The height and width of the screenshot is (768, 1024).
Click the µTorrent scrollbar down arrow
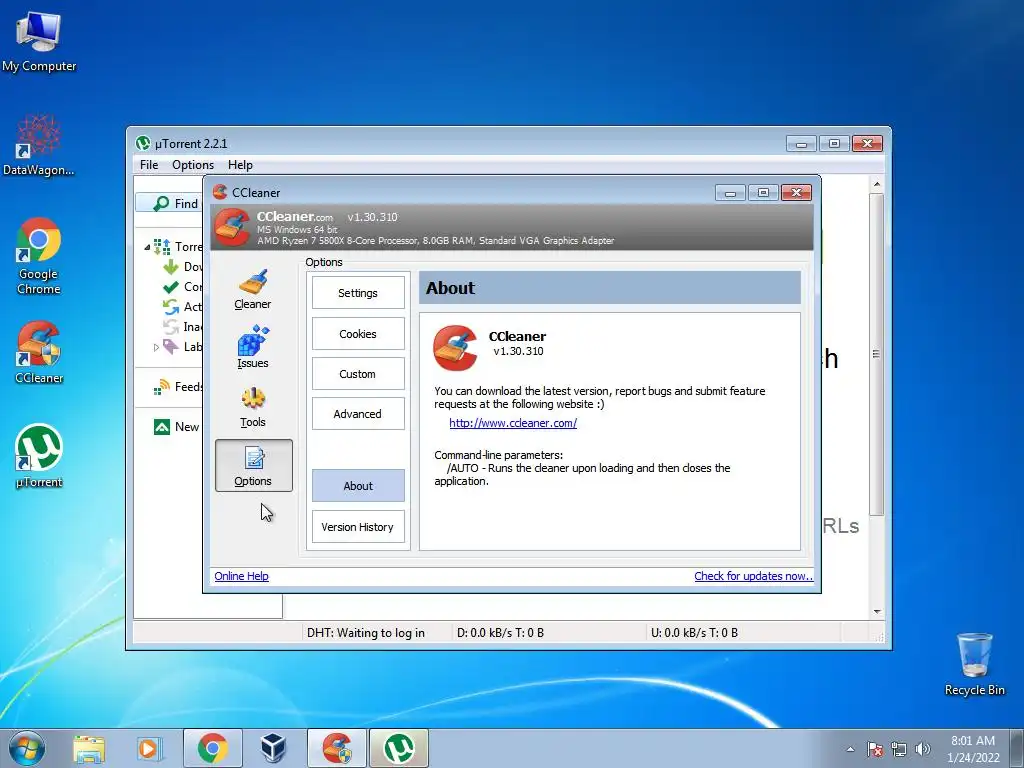point(876,612)
